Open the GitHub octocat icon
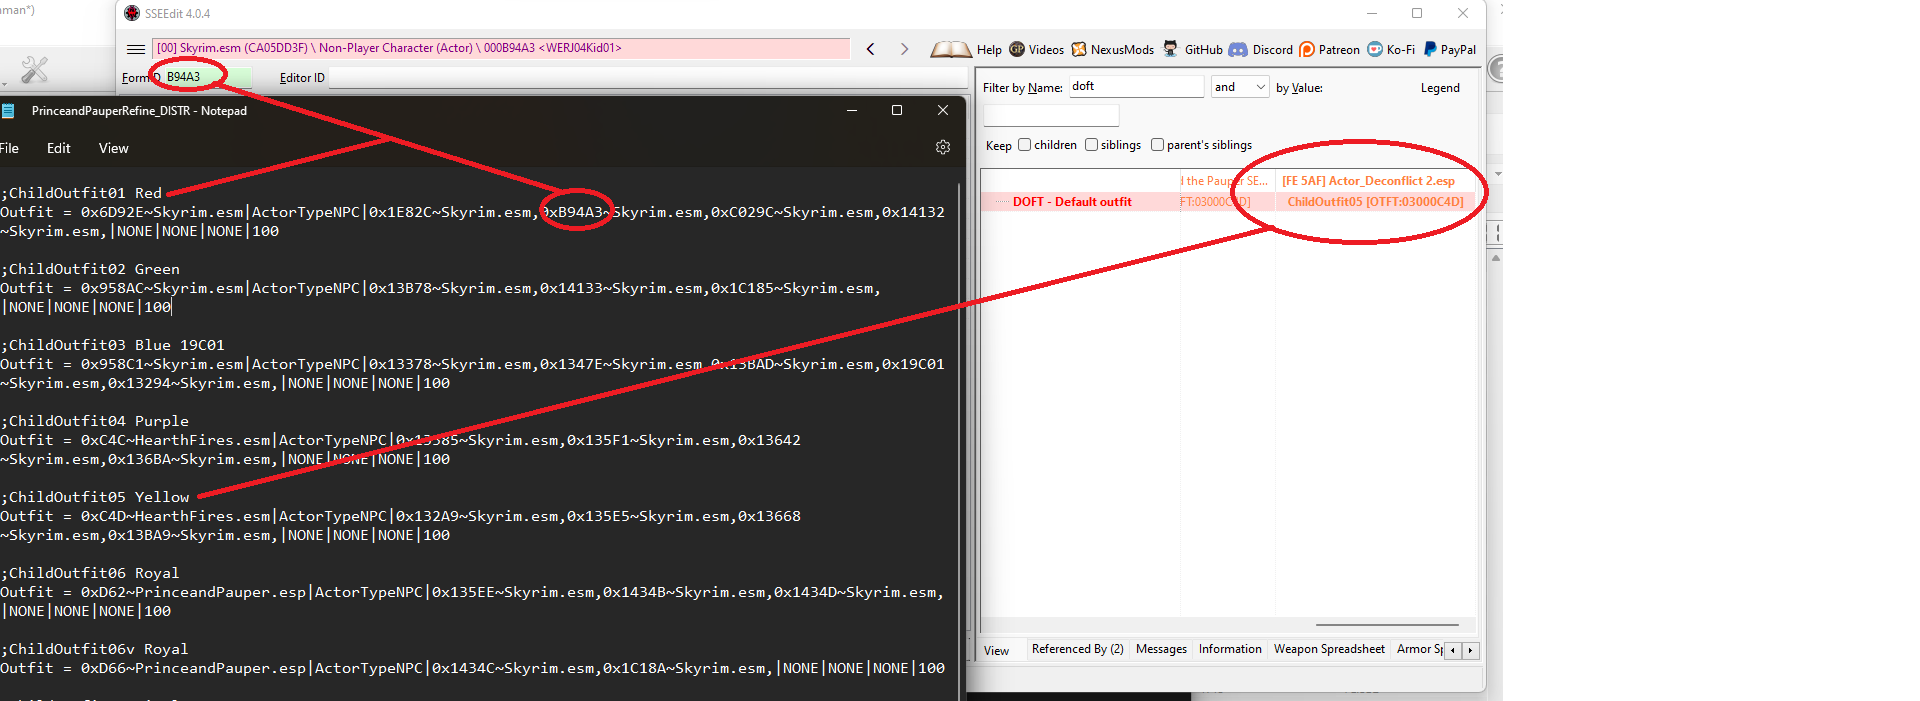This screenshot has width=1920, height=701. 1170,49
